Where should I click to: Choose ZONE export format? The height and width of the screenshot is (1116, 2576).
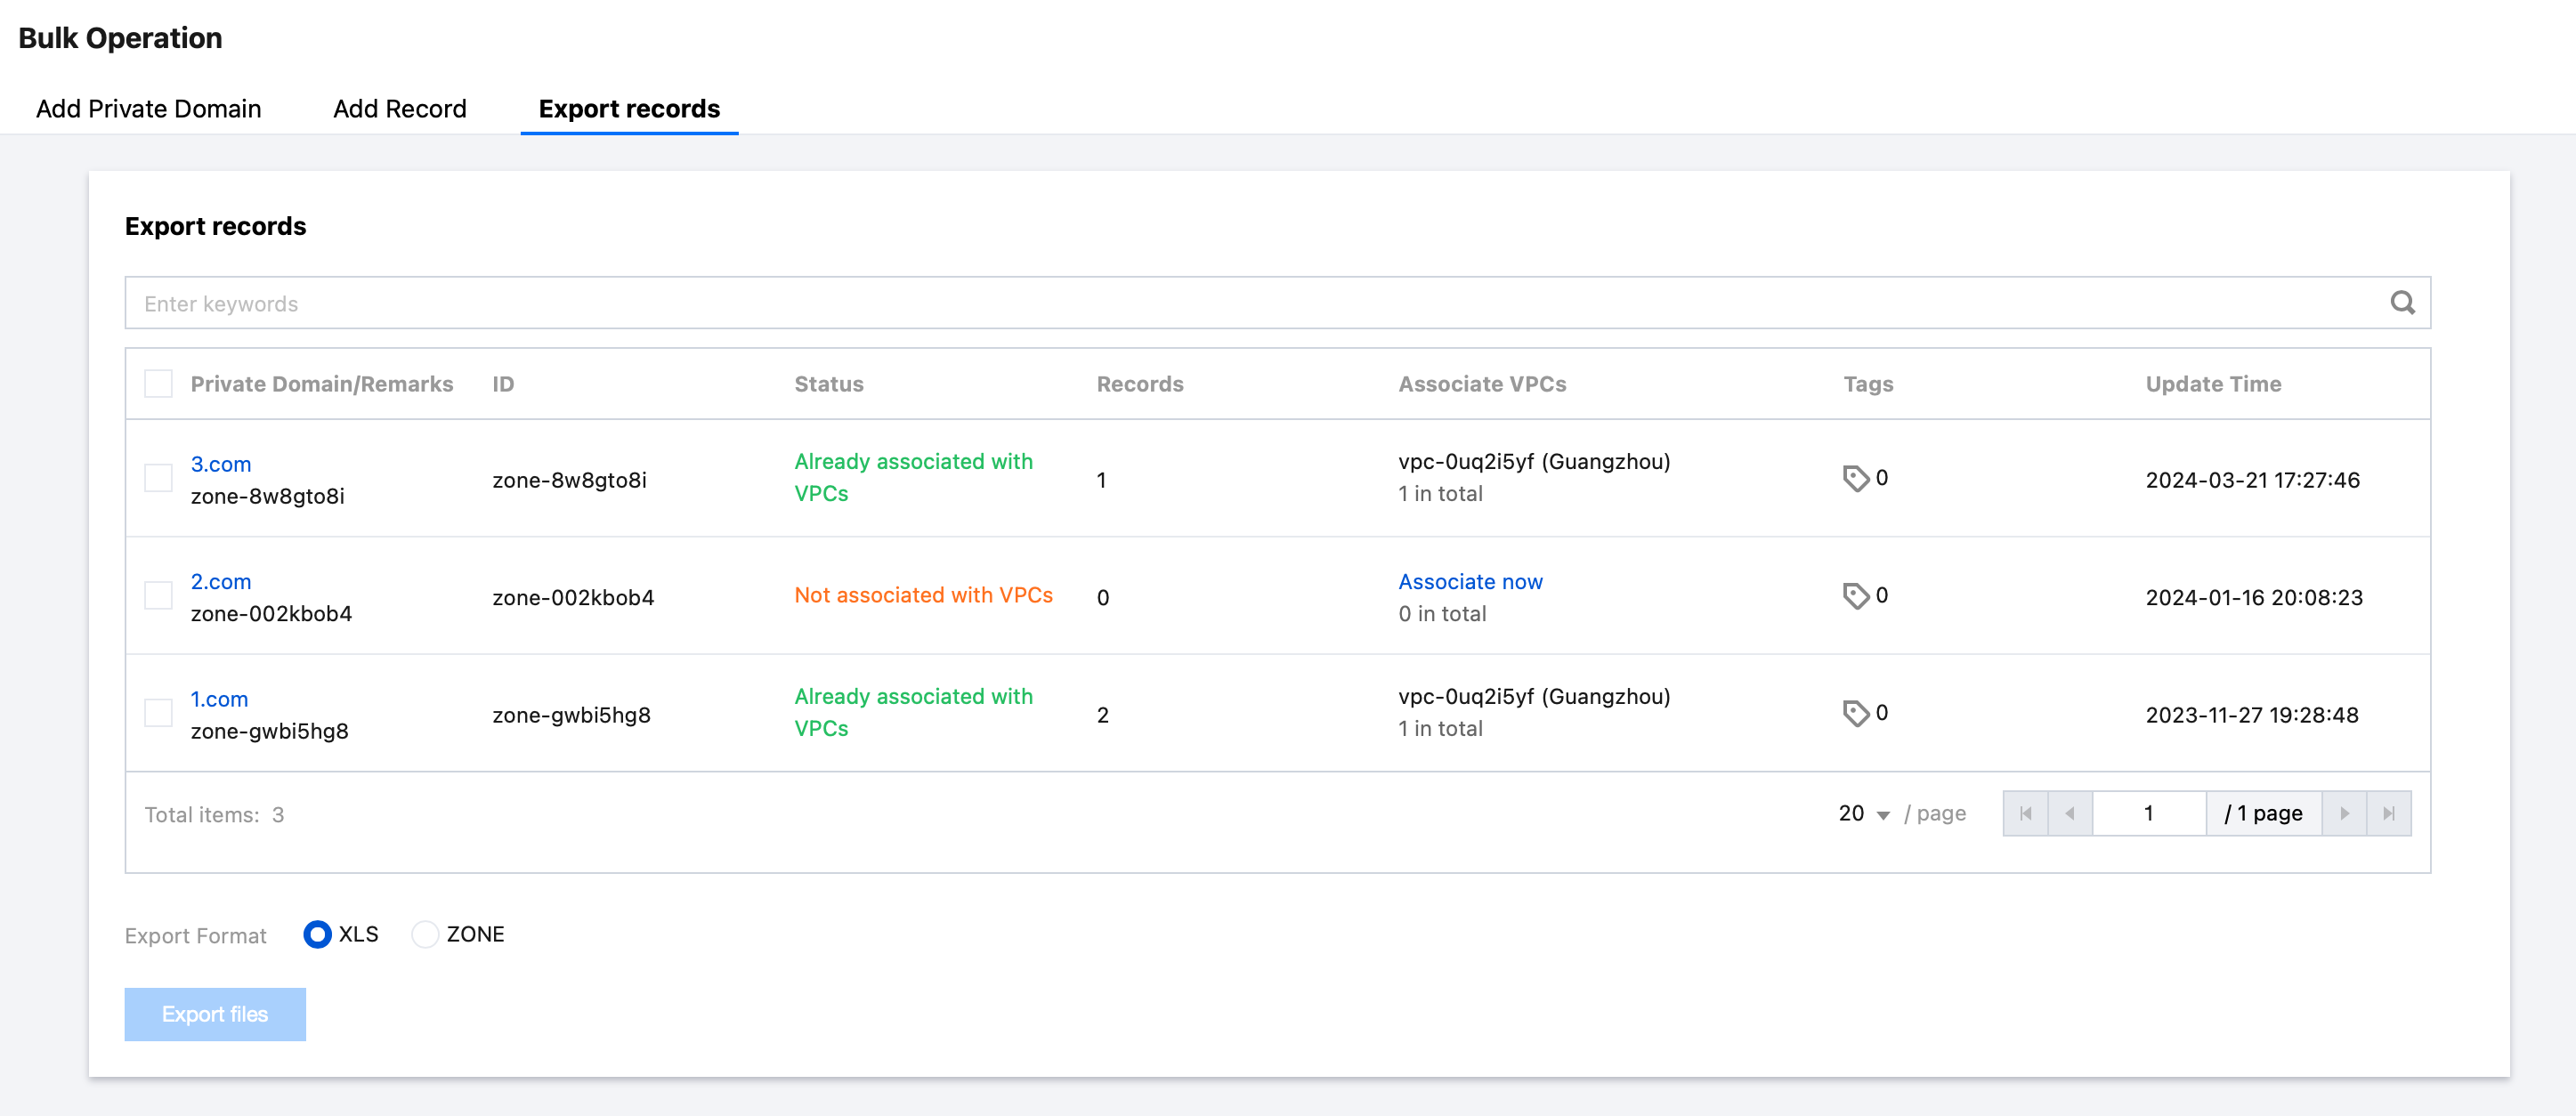(425, 935)
